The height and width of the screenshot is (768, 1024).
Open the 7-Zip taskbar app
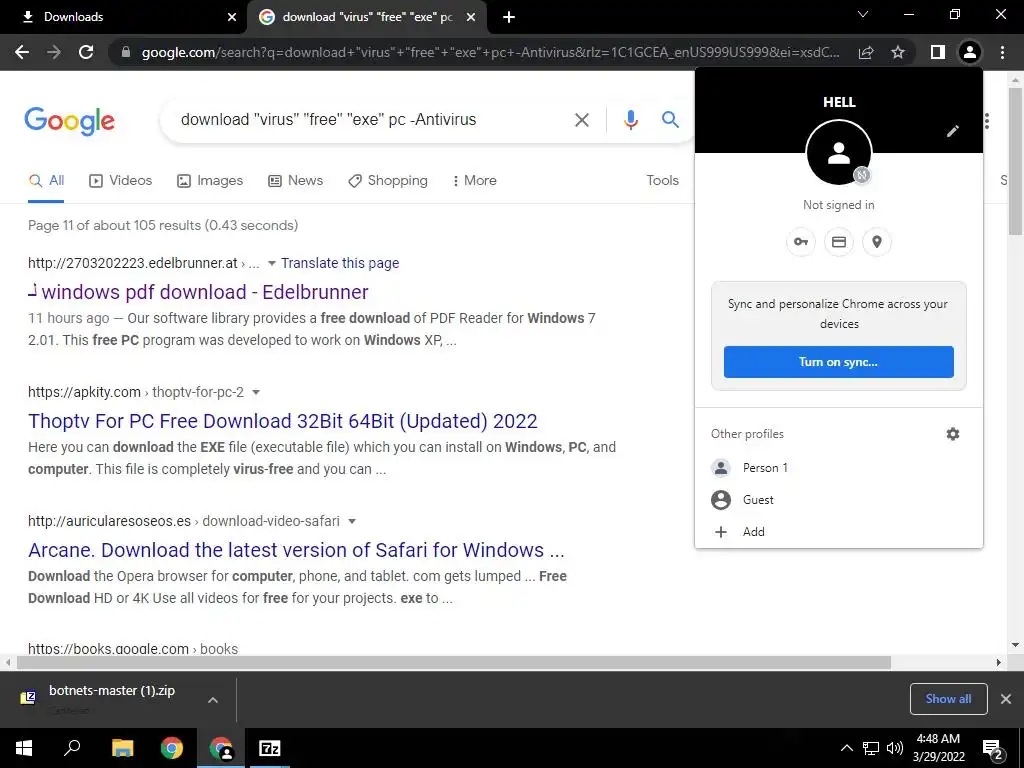click(269, 748)
